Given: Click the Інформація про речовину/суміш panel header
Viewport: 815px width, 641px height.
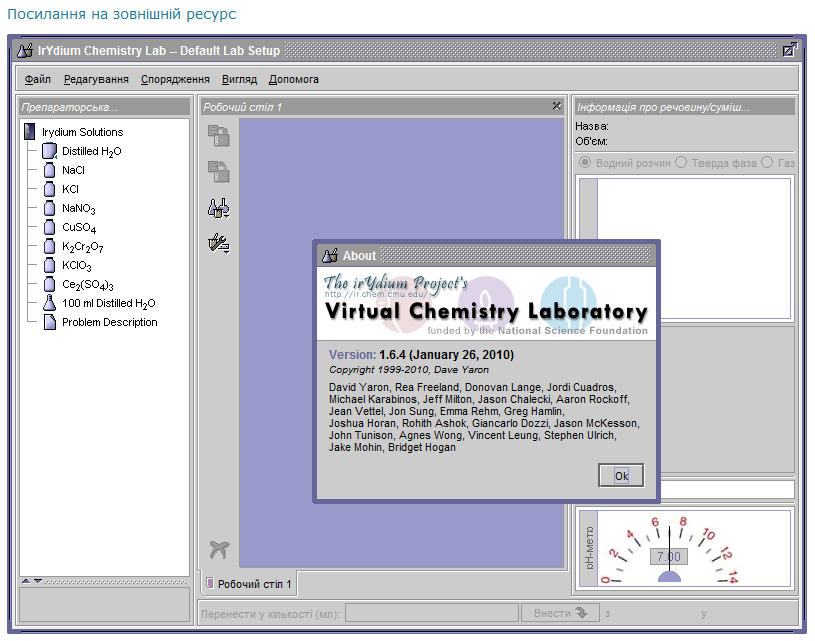Looking at the screenshot, I should pyautogui.click(x=685, y=107).
